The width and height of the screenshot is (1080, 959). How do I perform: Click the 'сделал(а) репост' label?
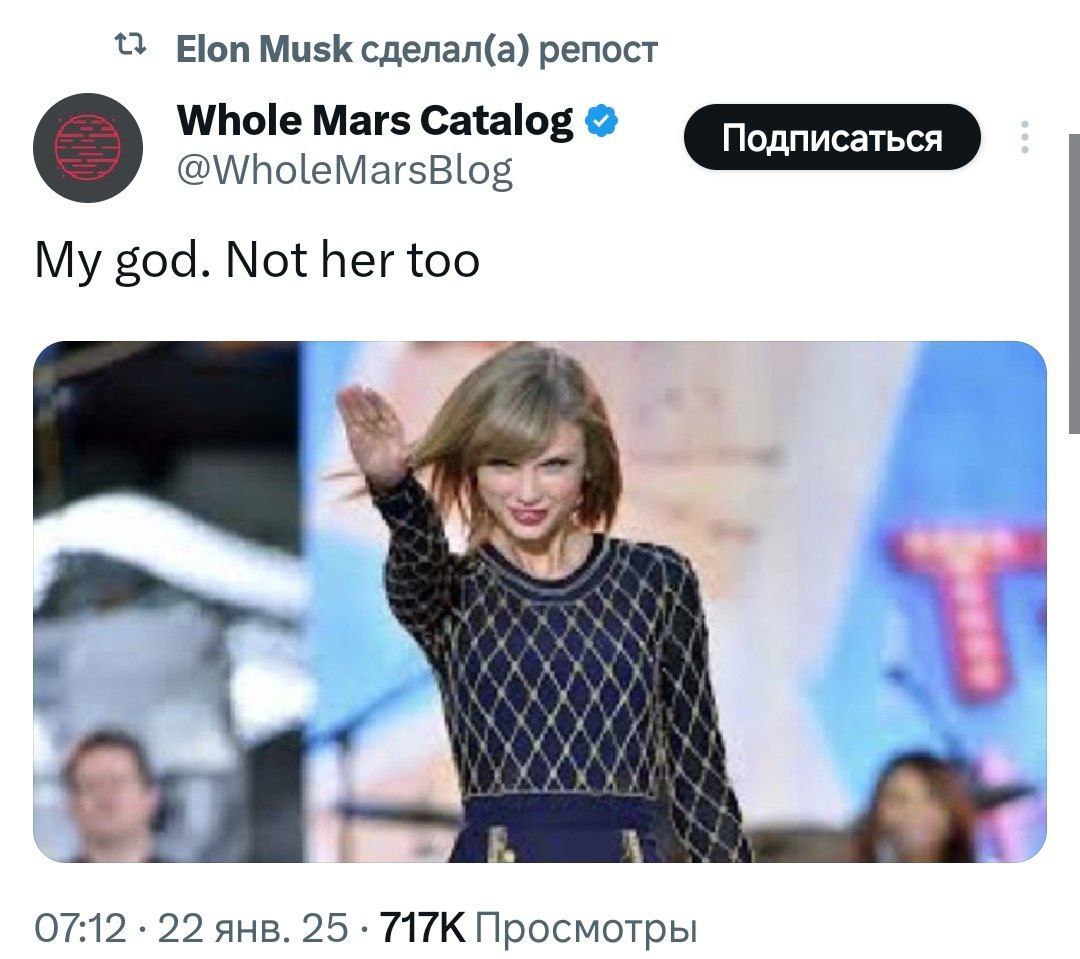coord(509,50)
